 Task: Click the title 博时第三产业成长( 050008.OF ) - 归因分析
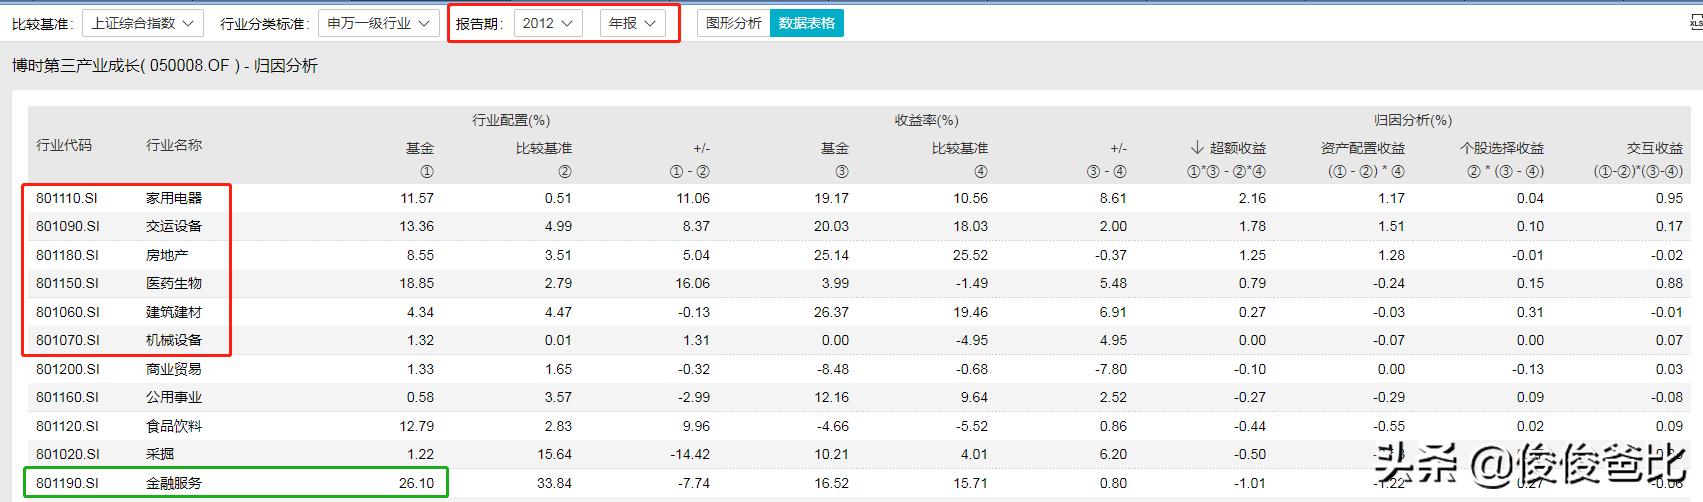(x=165, y=66)
